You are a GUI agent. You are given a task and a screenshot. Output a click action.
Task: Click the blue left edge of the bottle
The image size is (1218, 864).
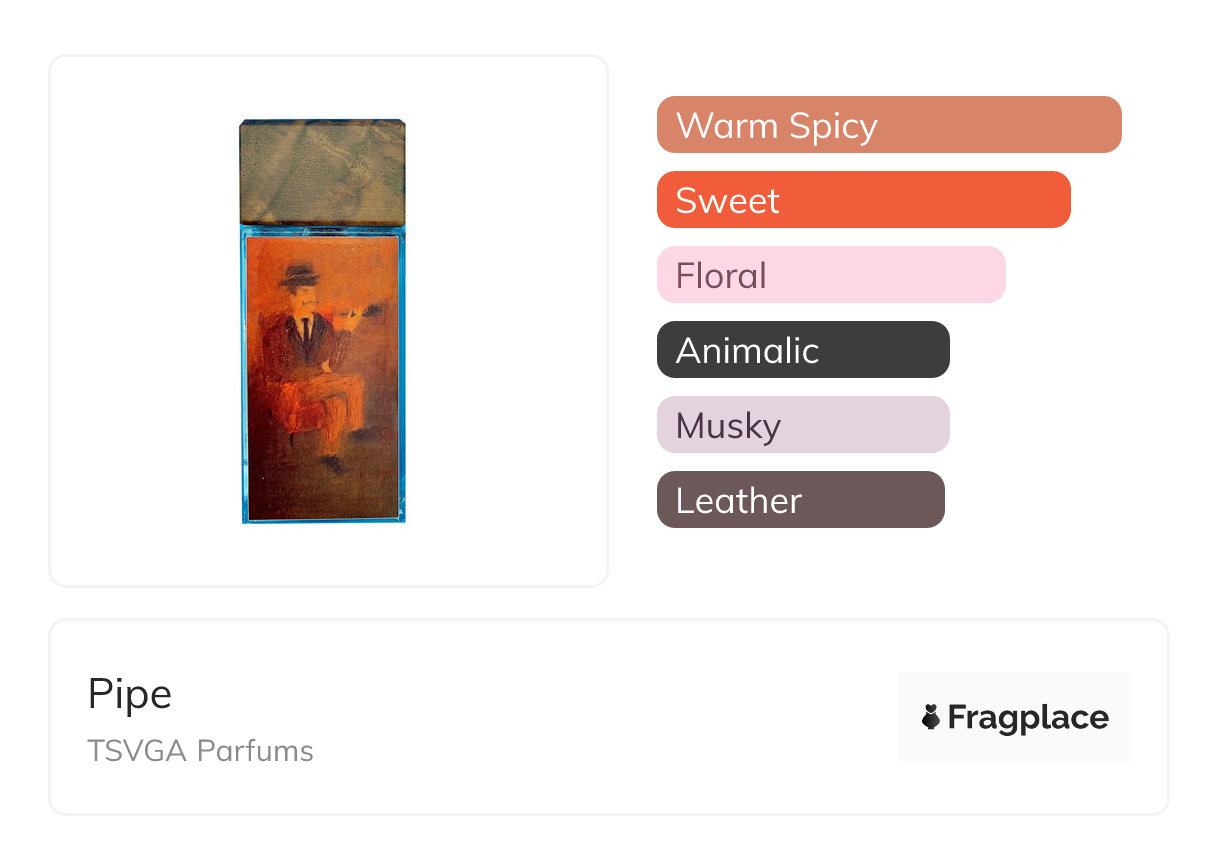pyautogui.click(x=243, y=380)
